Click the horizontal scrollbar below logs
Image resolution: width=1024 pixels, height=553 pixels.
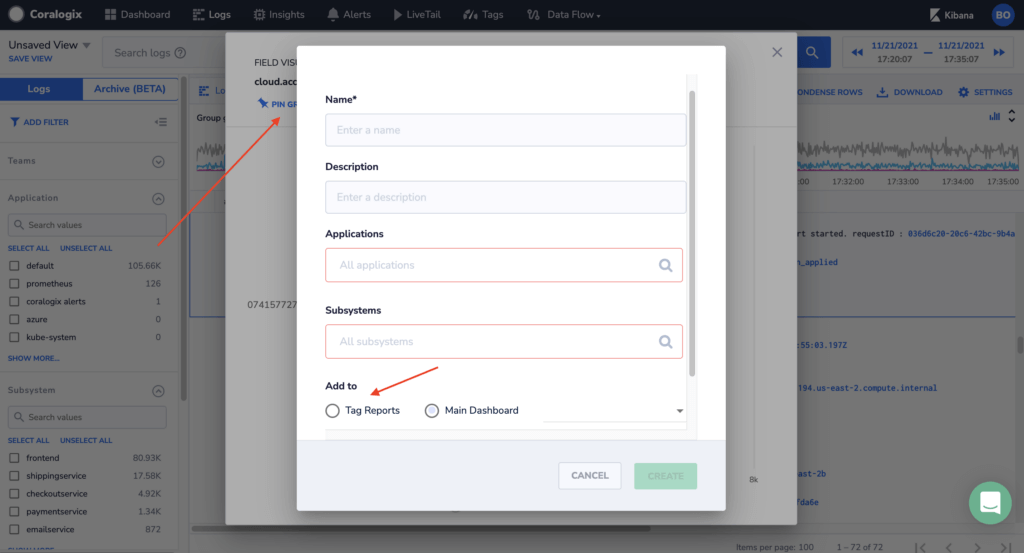(421, 528)
